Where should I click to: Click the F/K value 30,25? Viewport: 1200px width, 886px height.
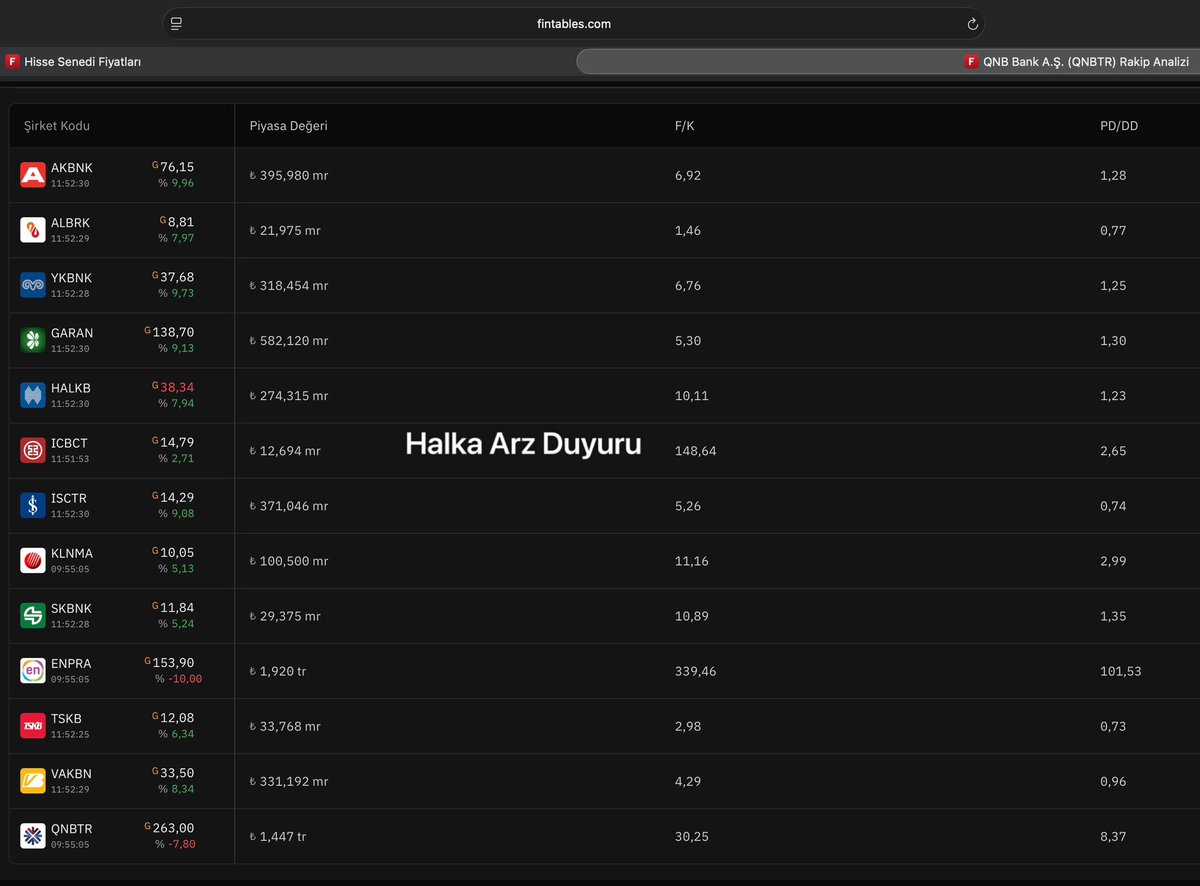692,836
